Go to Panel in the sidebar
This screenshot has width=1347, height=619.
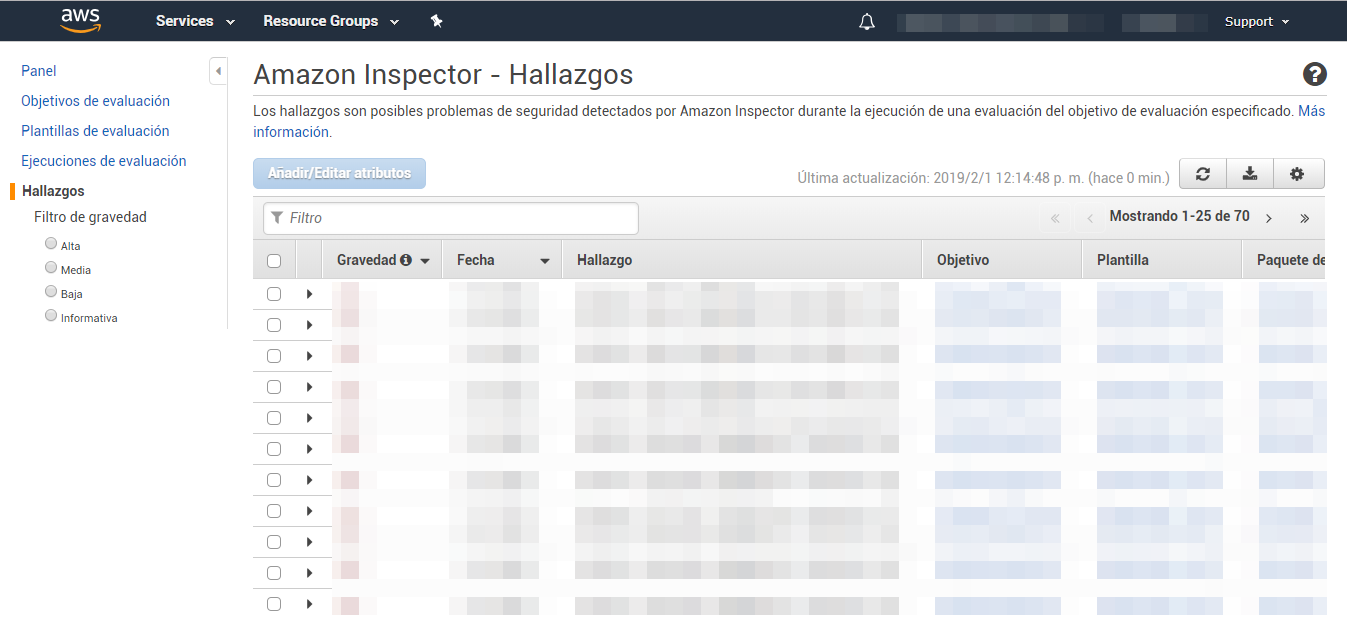[39, 71]
